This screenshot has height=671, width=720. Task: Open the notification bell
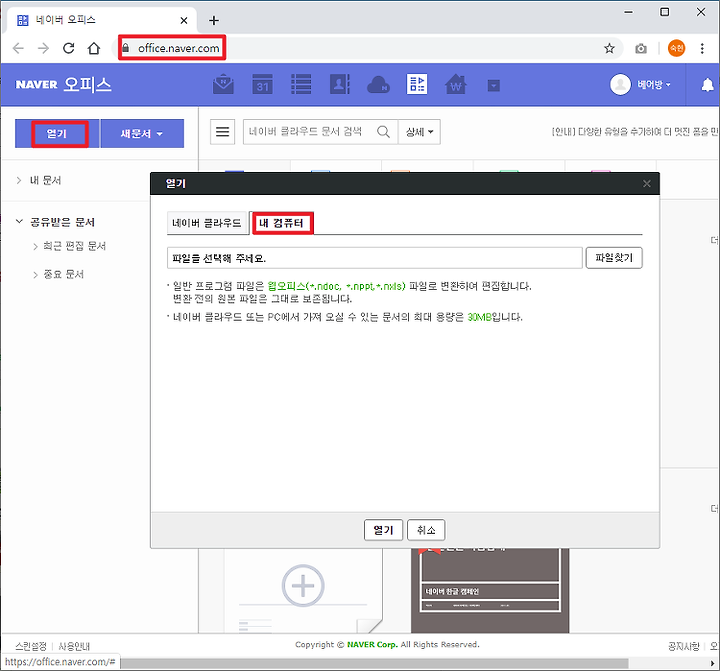(707, 85)
